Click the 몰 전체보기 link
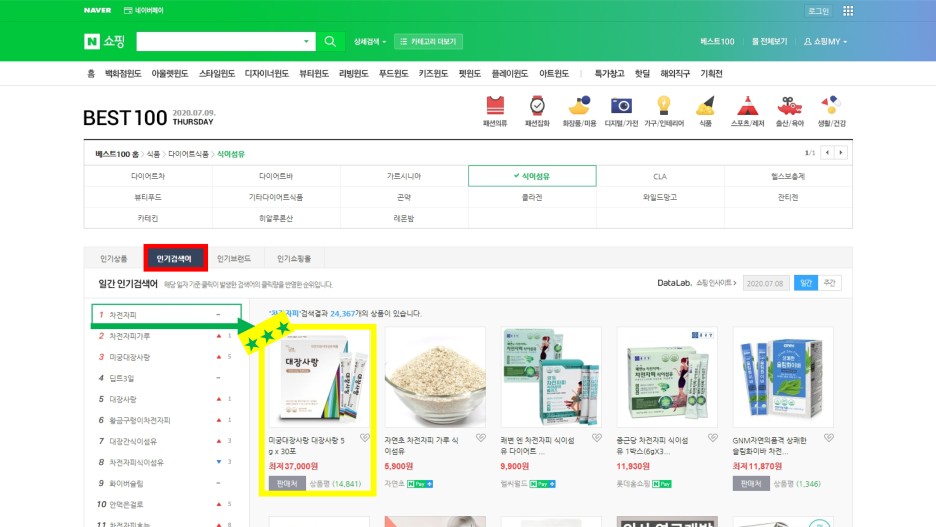Screen dimensions: 936x527 point(769,41)
